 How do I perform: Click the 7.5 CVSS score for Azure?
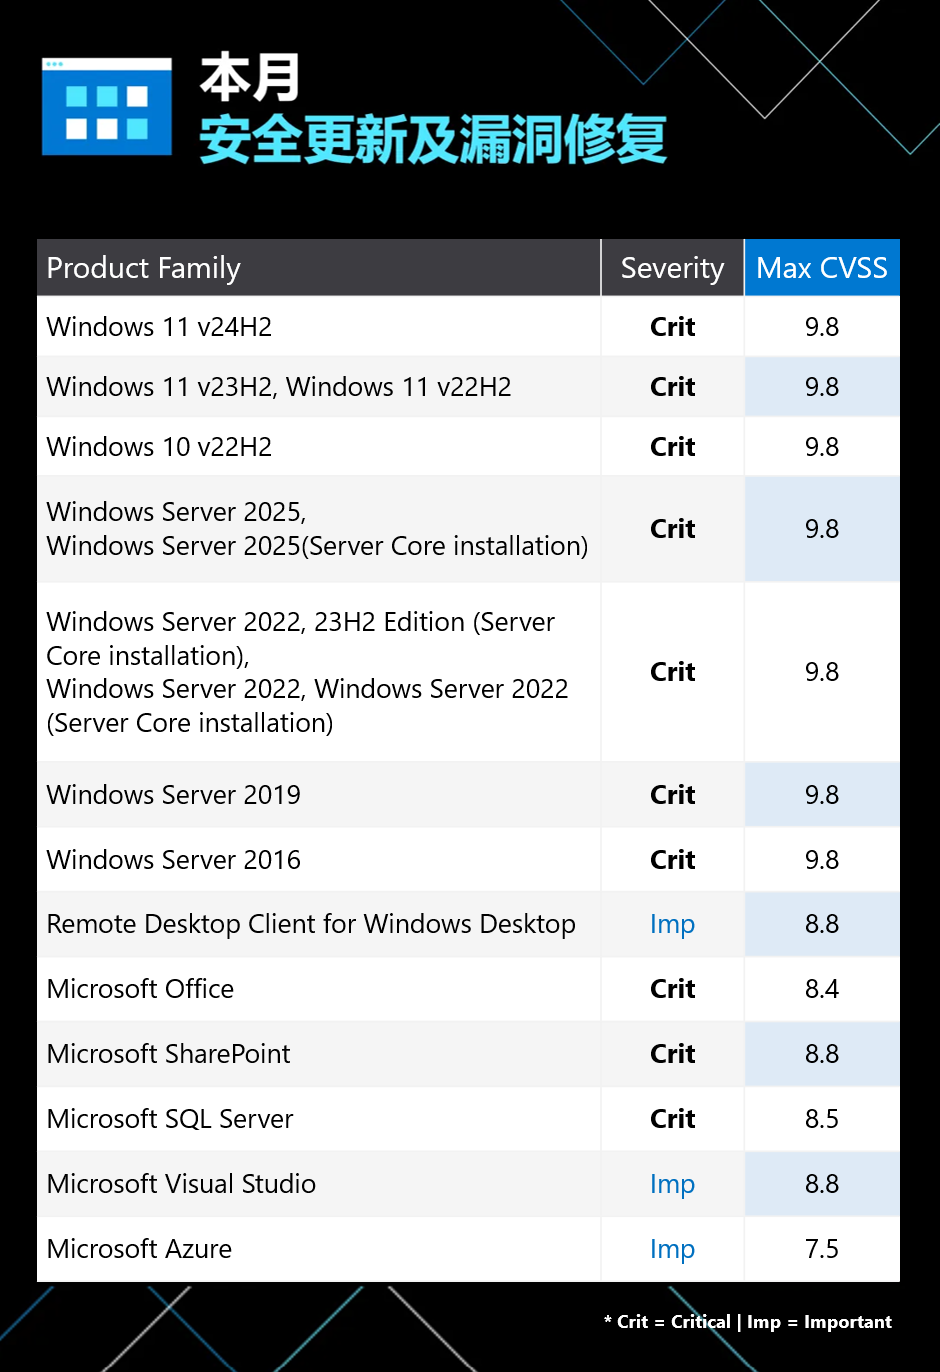coord(822,1249)
